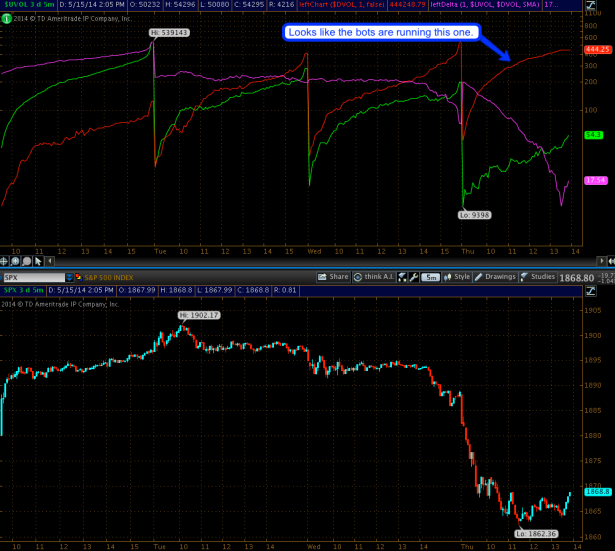
Task: Select the zoom magnifier tool
Action: click(x=15, y=261)
